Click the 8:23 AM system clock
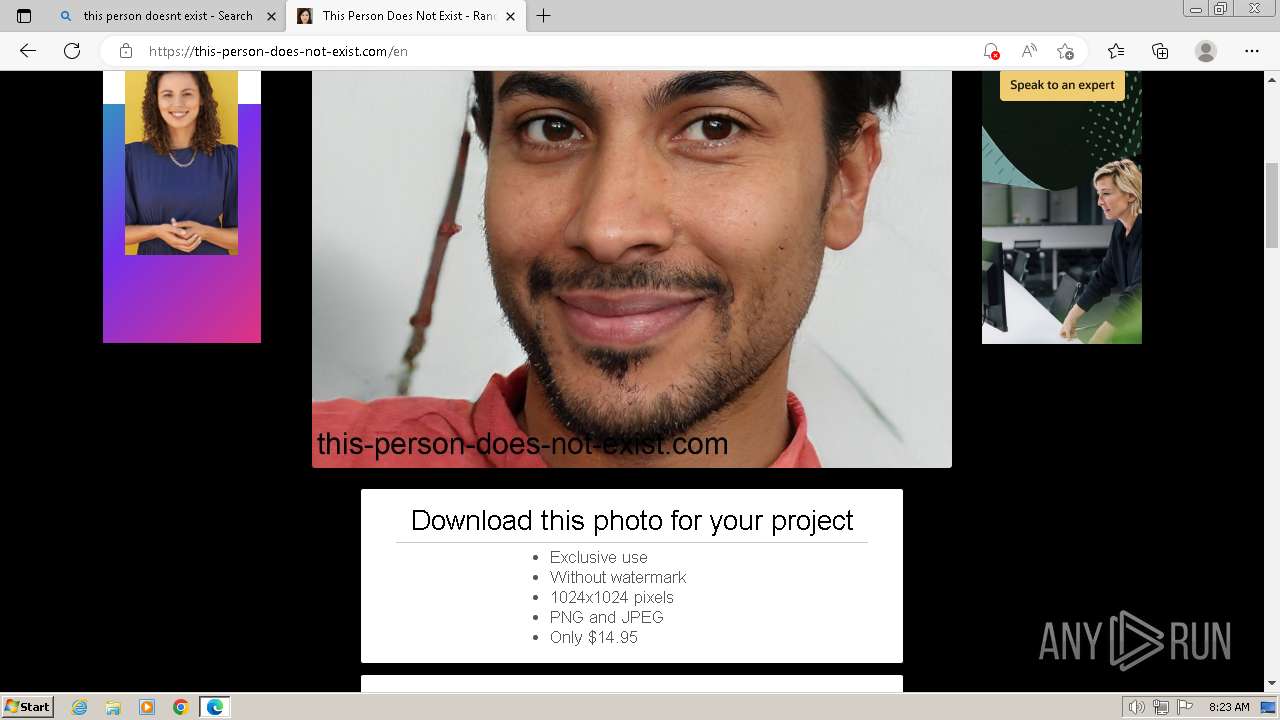 pyautogui.click(x=1229, y=707)
